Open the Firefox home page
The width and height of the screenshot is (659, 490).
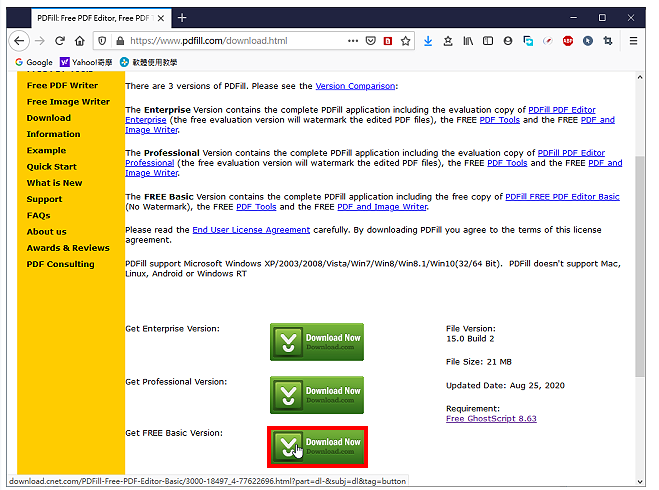click(79, 41)
